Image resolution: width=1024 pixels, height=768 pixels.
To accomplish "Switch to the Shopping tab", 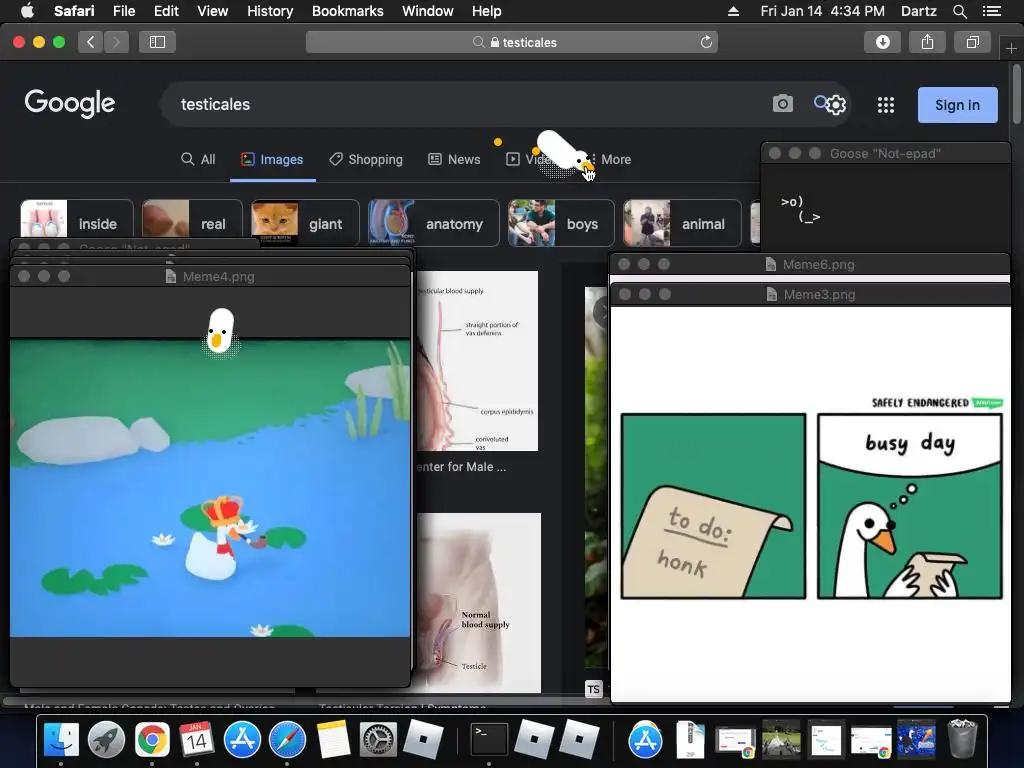I will (366, 159).
